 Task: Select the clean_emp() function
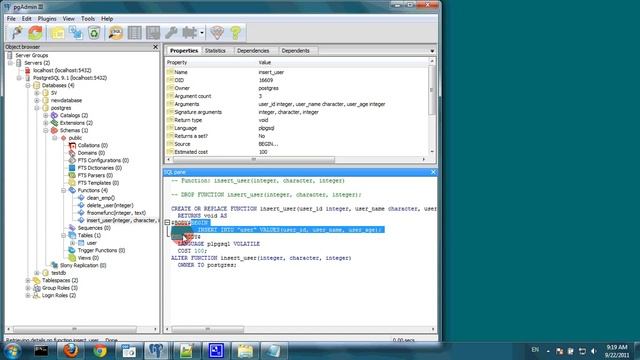[x=100, y=198]
